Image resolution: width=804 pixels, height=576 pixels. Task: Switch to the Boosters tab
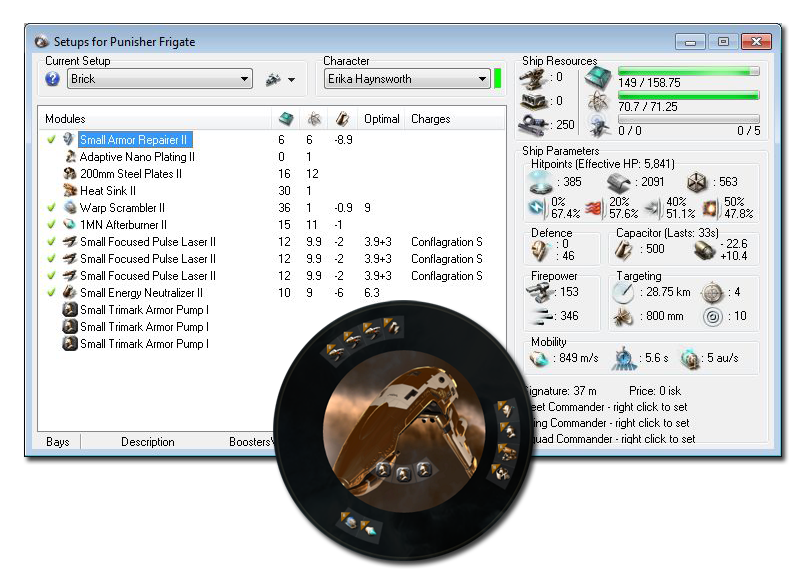click(x=250, y=442)
